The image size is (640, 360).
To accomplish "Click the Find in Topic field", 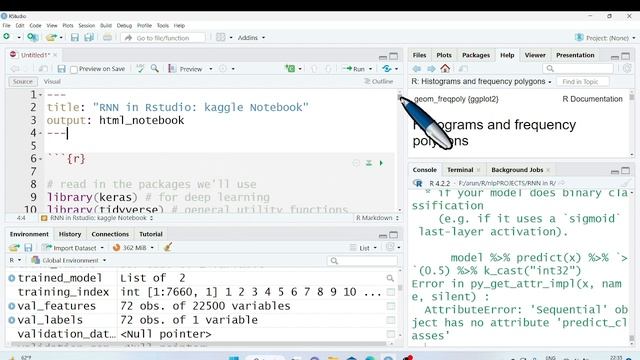I will tap(583, 82).
